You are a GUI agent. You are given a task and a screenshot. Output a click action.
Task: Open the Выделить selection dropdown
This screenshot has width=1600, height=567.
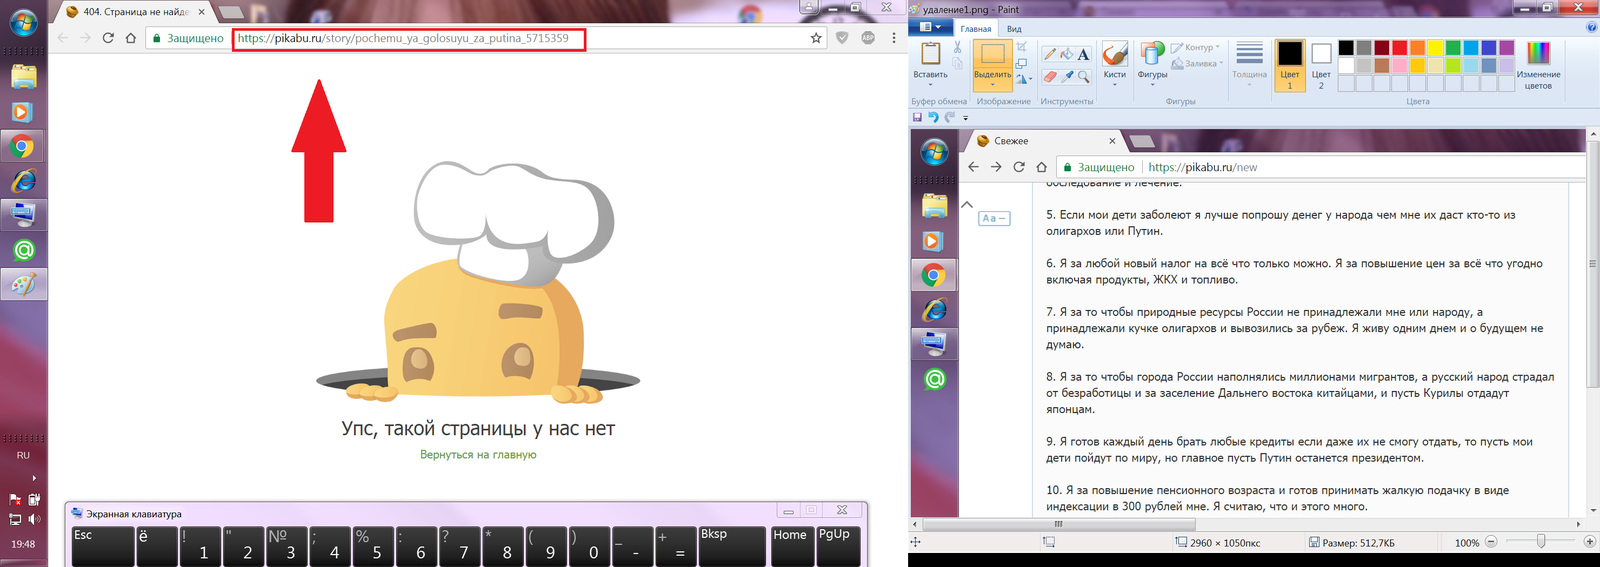[992, 76]
